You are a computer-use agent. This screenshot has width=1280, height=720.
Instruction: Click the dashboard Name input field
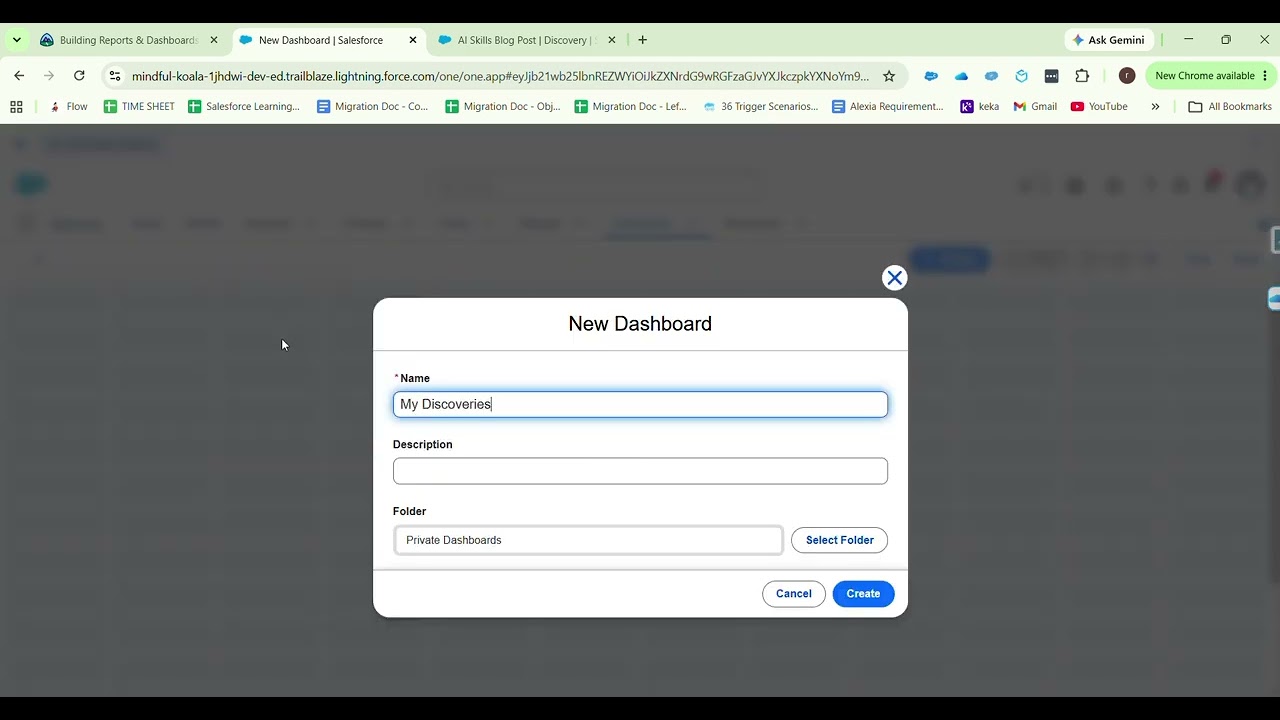(x=640, y=404)
